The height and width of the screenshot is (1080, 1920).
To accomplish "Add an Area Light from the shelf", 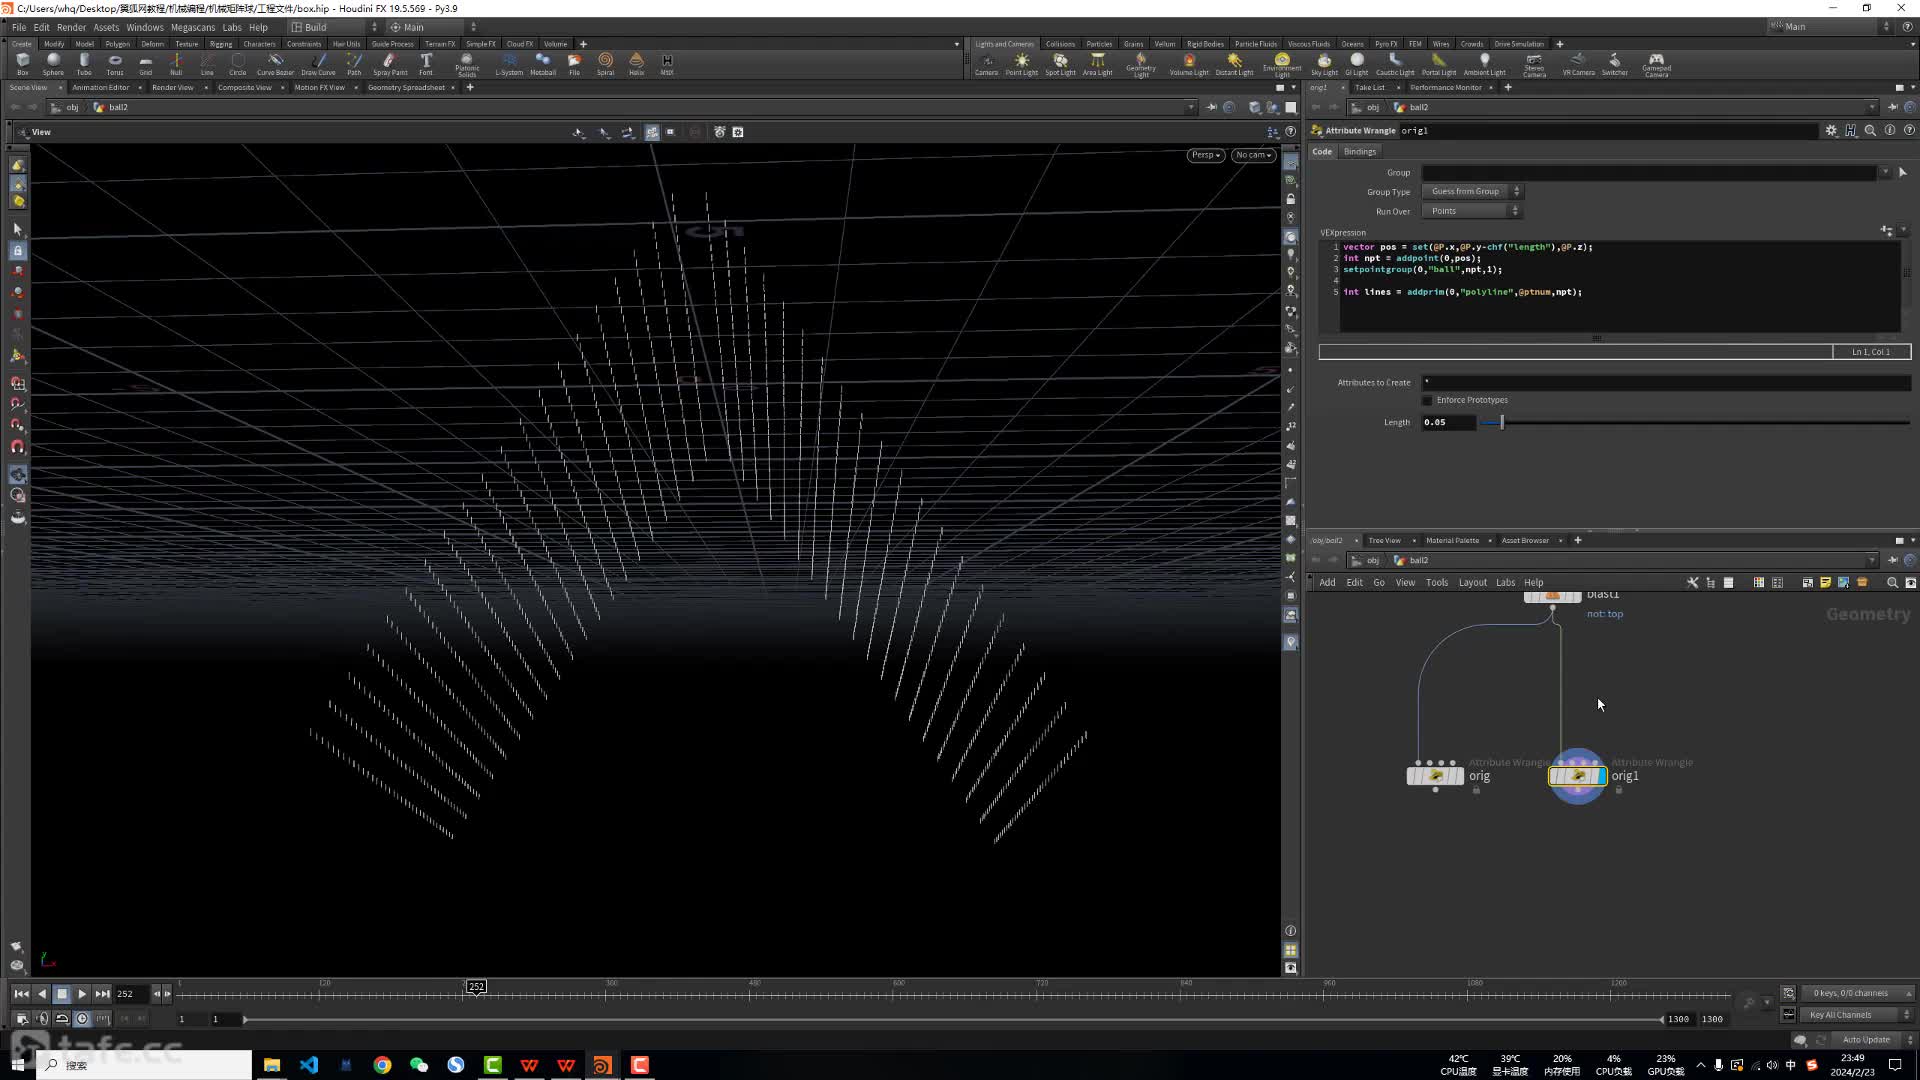I will pyautogui.click(x=1097, y=64).
